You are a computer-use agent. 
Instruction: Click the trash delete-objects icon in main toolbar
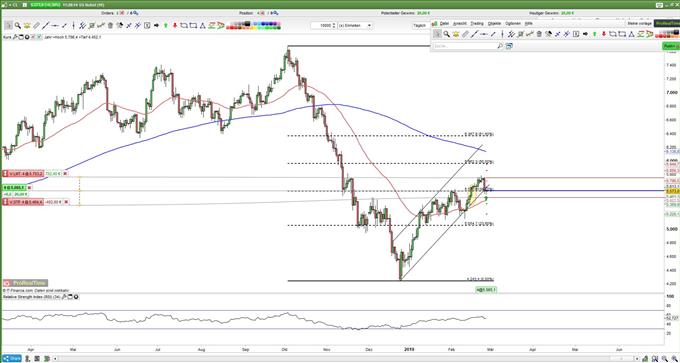pyautogui.click(x=111, y=25)
